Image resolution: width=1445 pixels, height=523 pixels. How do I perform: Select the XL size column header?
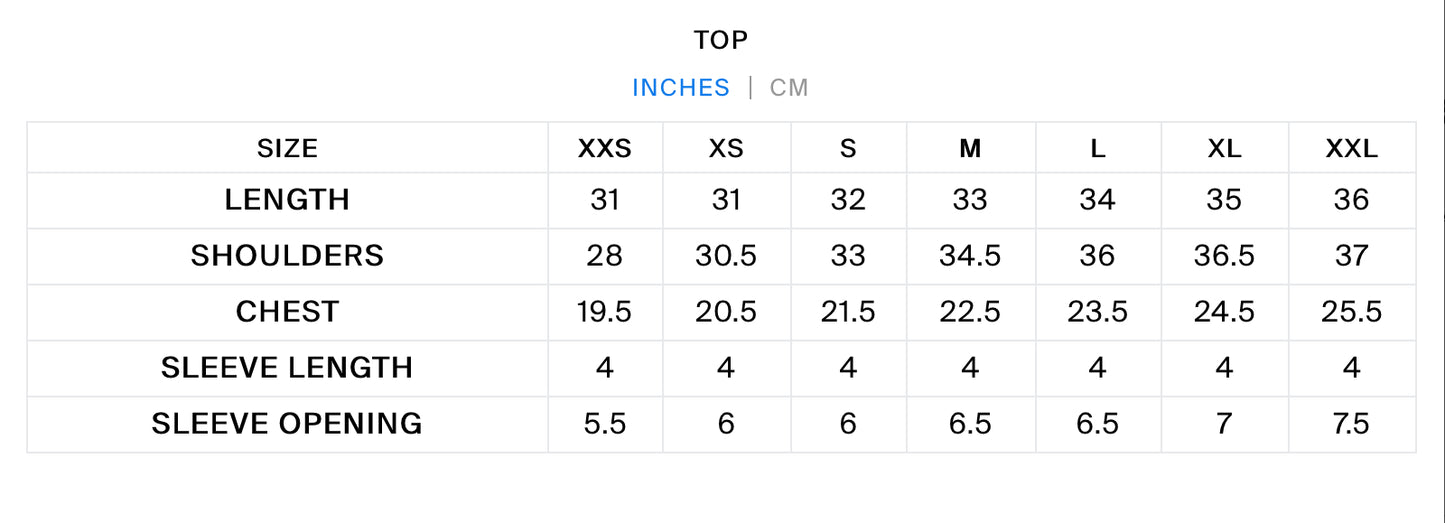point(1224,149)
